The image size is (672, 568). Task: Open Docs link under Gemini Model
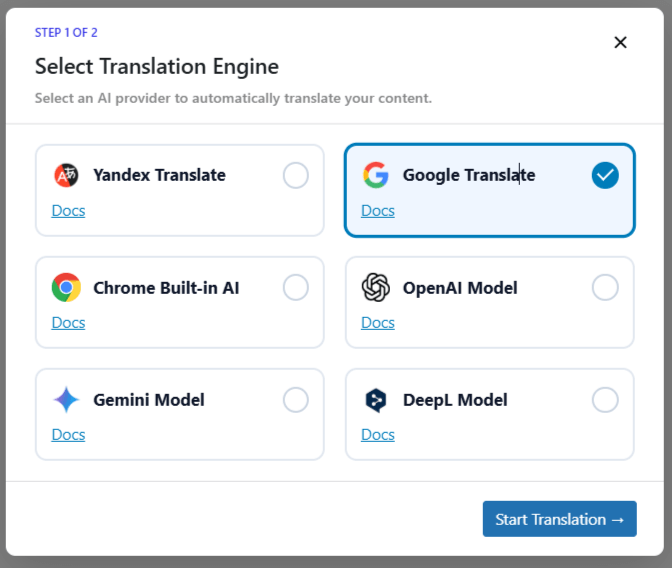pyautogui.click(x=68, y=435)
